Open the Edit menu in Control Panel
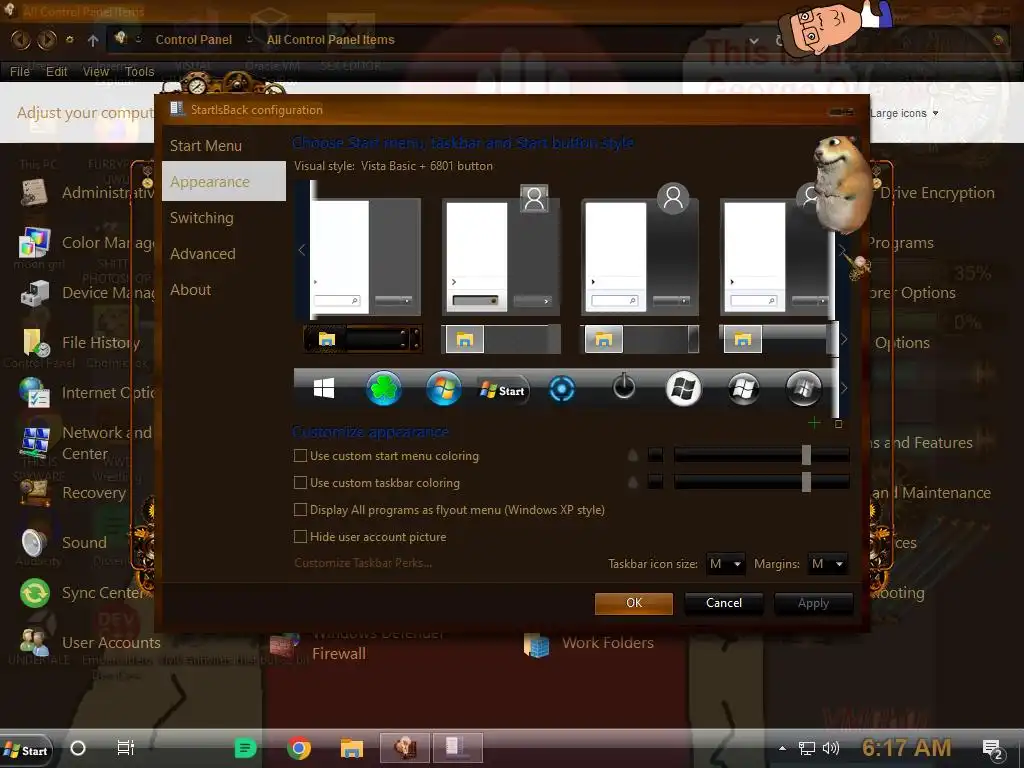 click(56, 71)
